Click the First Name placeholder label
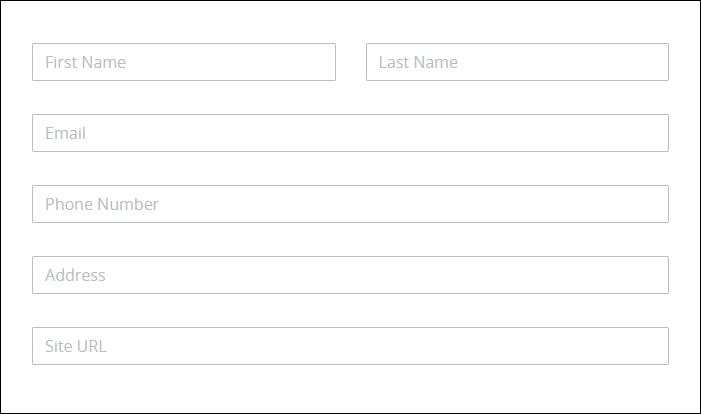The width and height of the screenshot is (701, 414). tap(85, 62)
